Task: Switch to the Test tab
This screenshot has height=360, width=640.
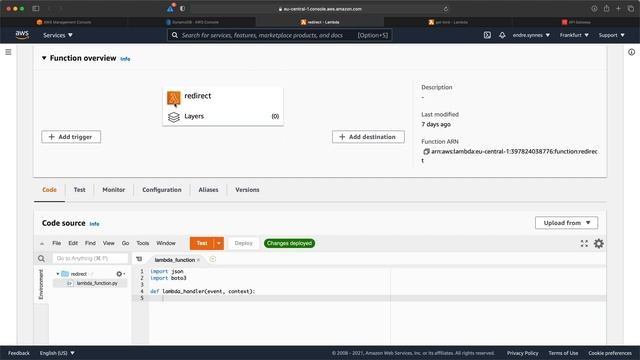Action: (79, 190)
